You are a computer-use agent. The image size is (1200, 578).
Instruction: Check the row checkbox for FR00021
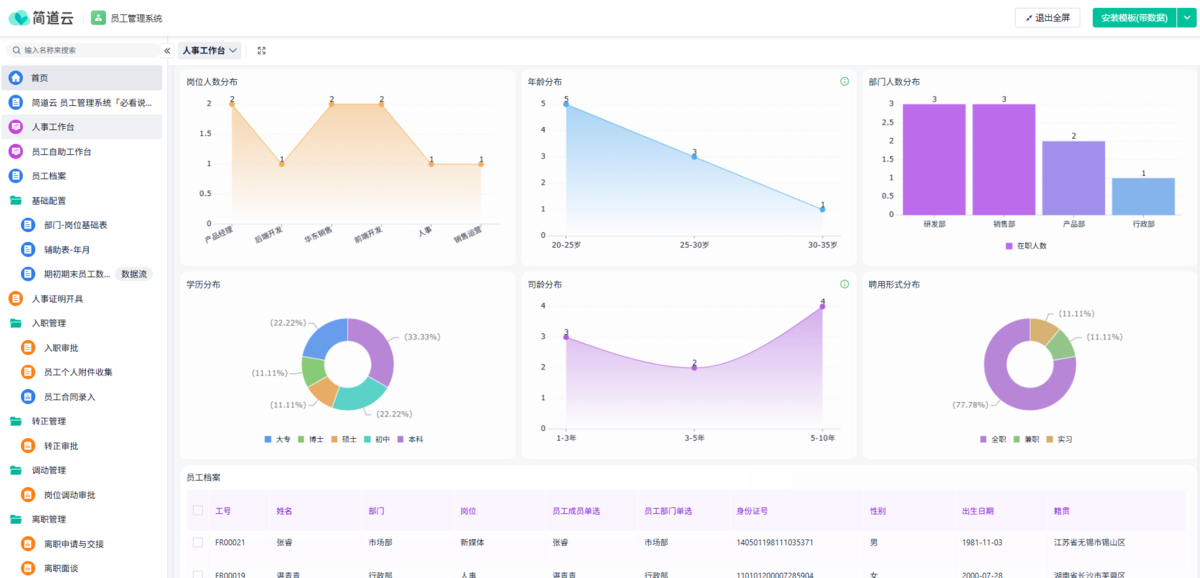[x=197, y=543]
